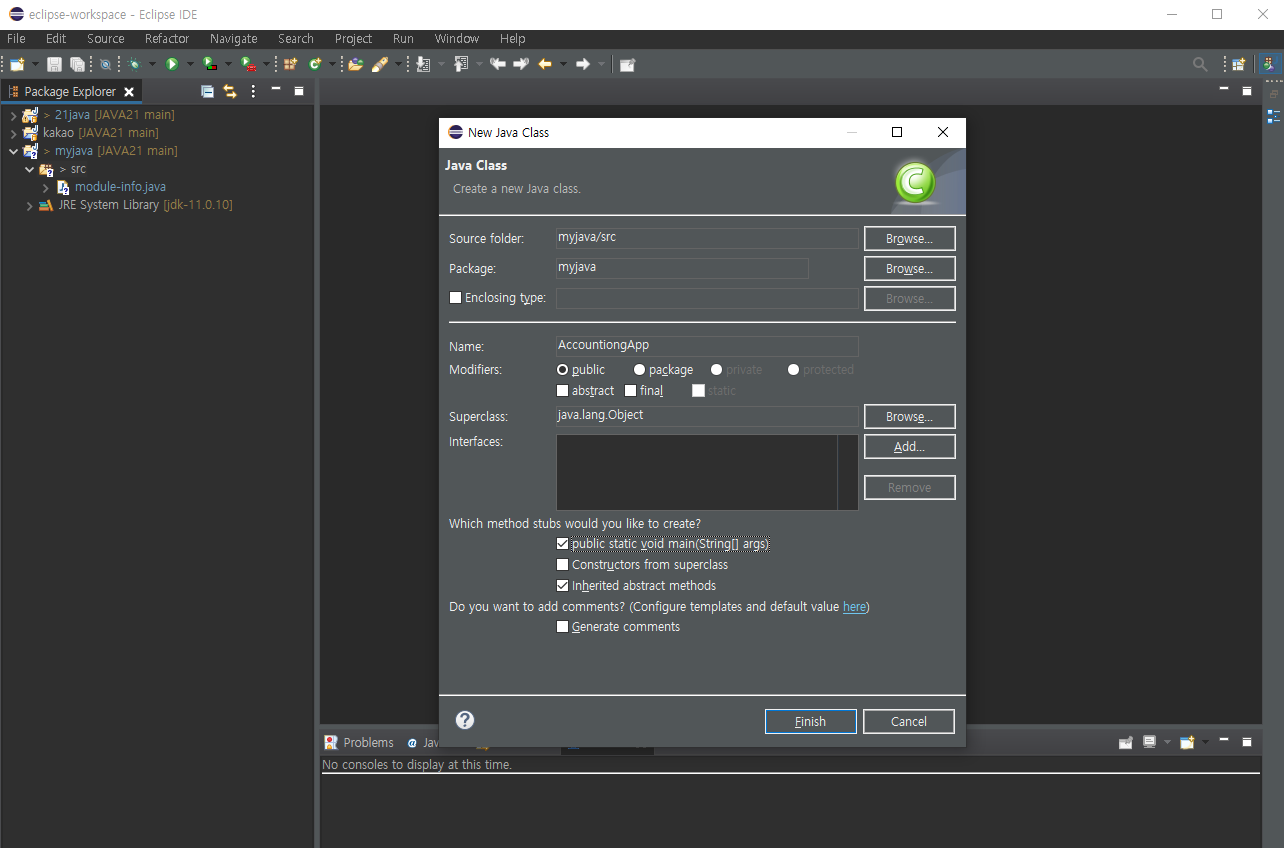Click the magnifier quick access search icon
The image size is (1284, 848).
coord(1200,64)
